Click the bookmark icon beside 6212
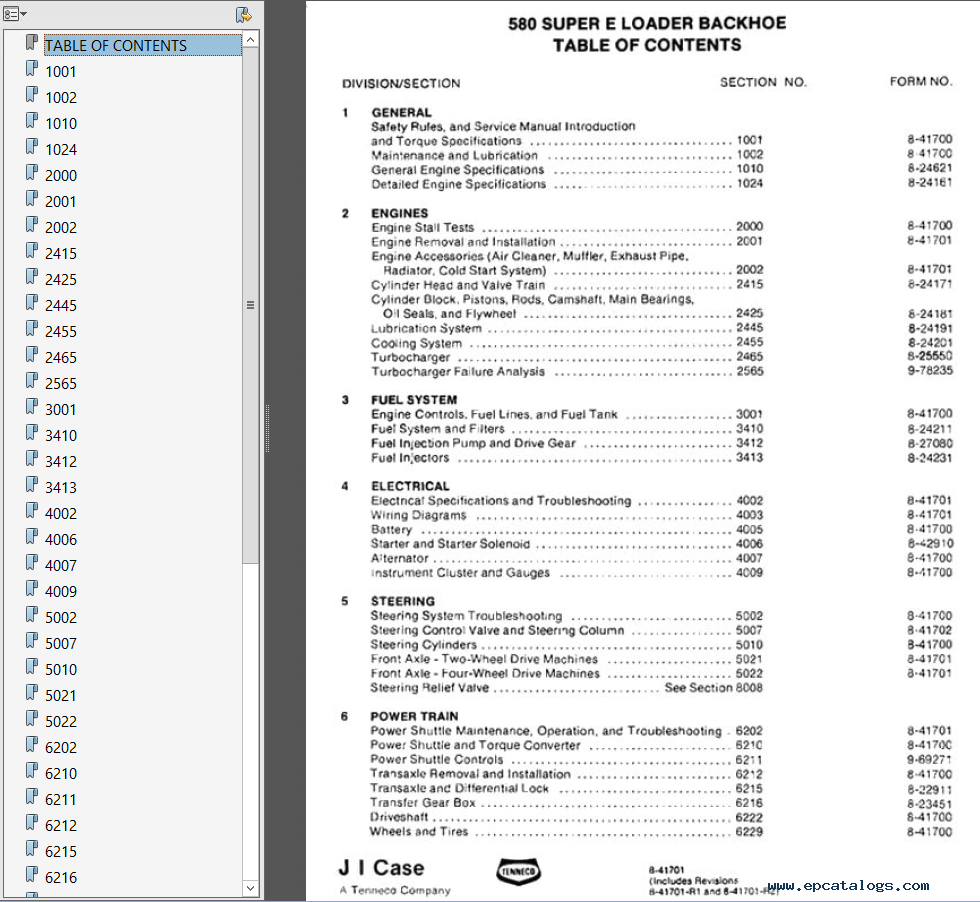The height and width of the screenshot is (902, 980). 32,822
